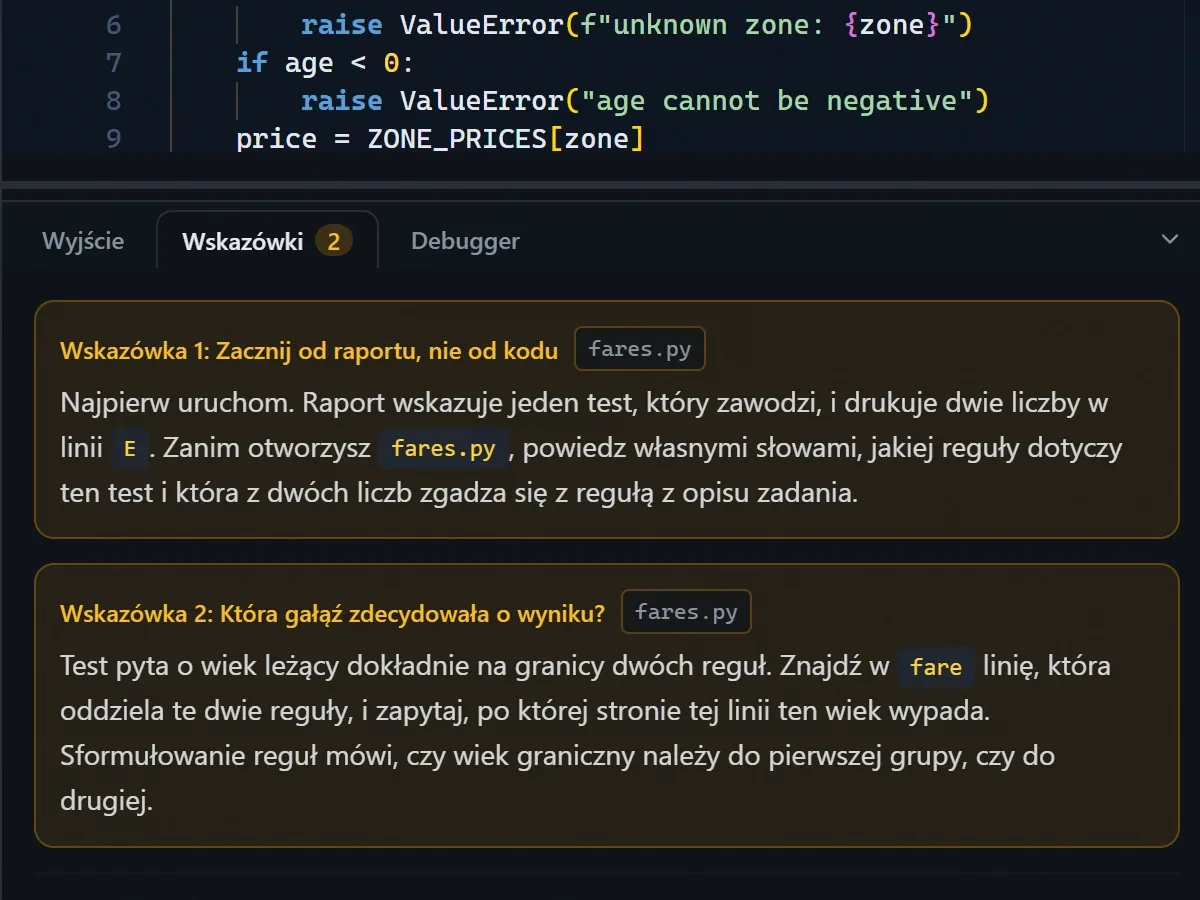The height and width of the screenshot is (900, 1200).
Task: Click line number 6 in the gutter
Action: click(113, 24)
